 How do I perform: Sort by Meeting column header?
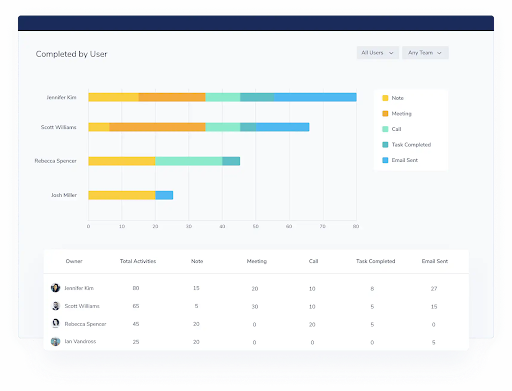[x=257, y=261]
